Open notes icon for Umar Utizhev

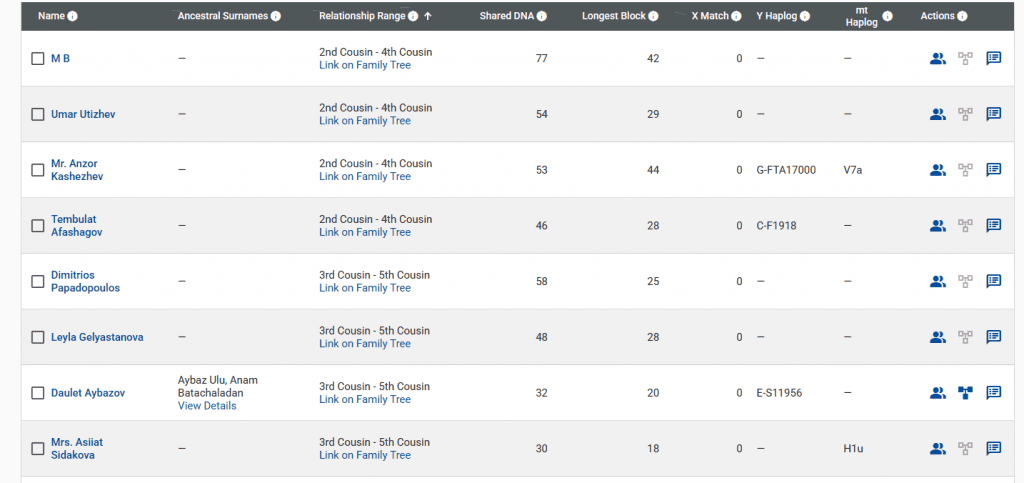994,114
